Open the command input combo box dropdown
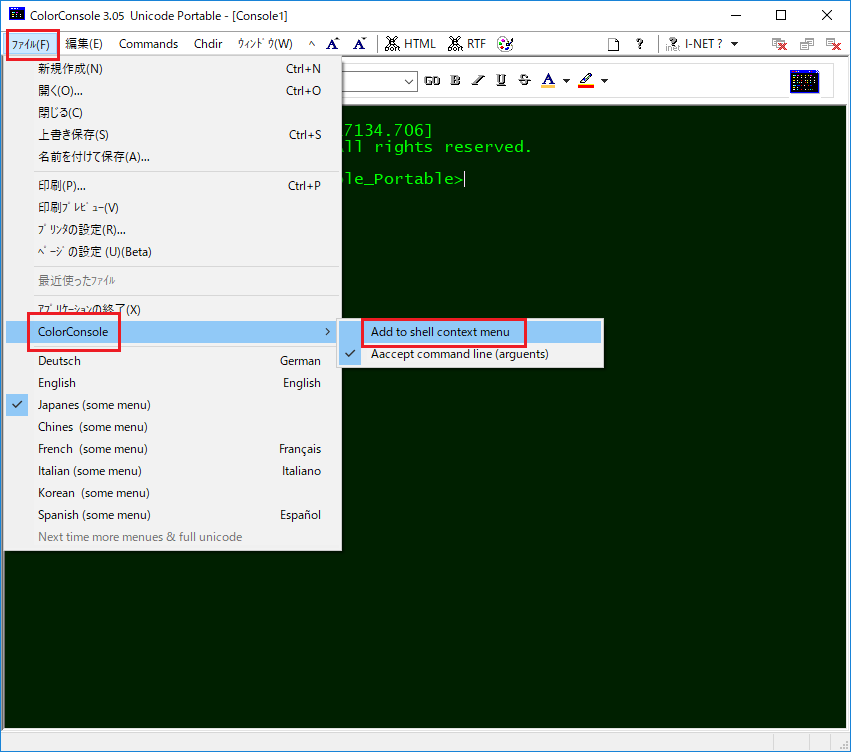This screenshot has height=752, width=851. pos(409,81)
